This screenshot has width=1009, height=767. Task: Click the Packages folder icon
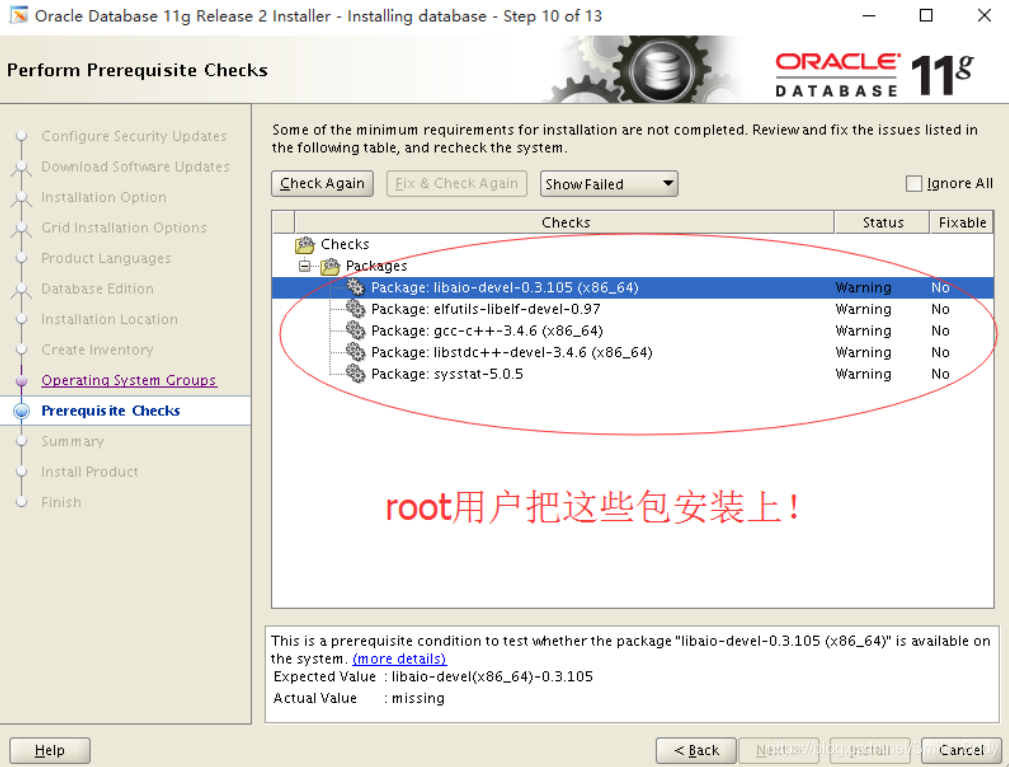point(330,266)
